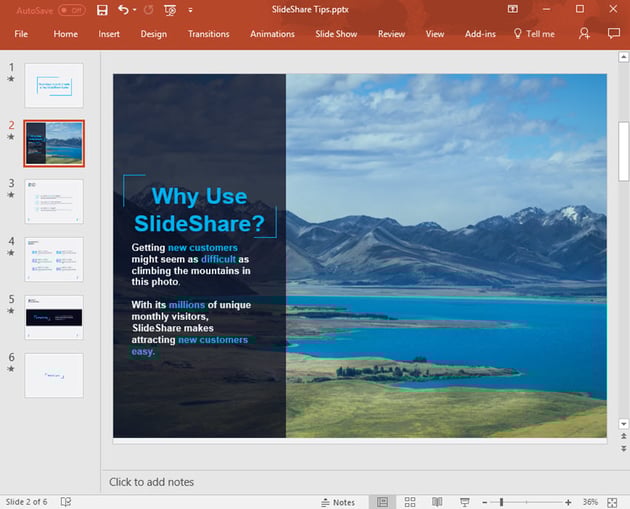
Task: Select slide 4 thumbnail
Action: 54,259
